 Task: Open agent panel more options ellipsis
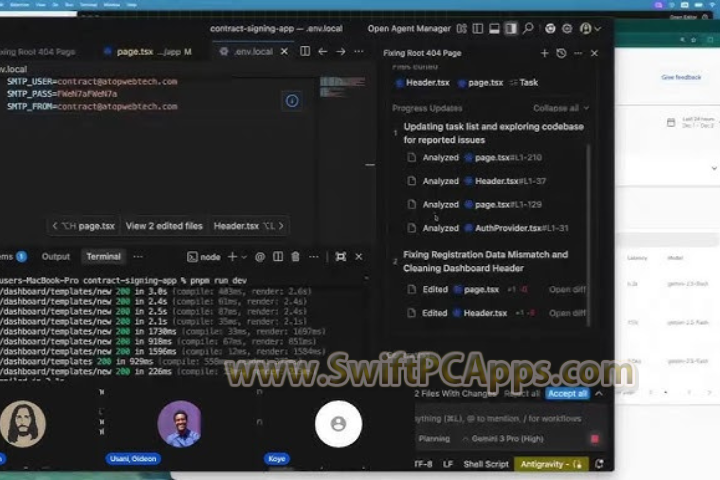[x=578, y=53]
